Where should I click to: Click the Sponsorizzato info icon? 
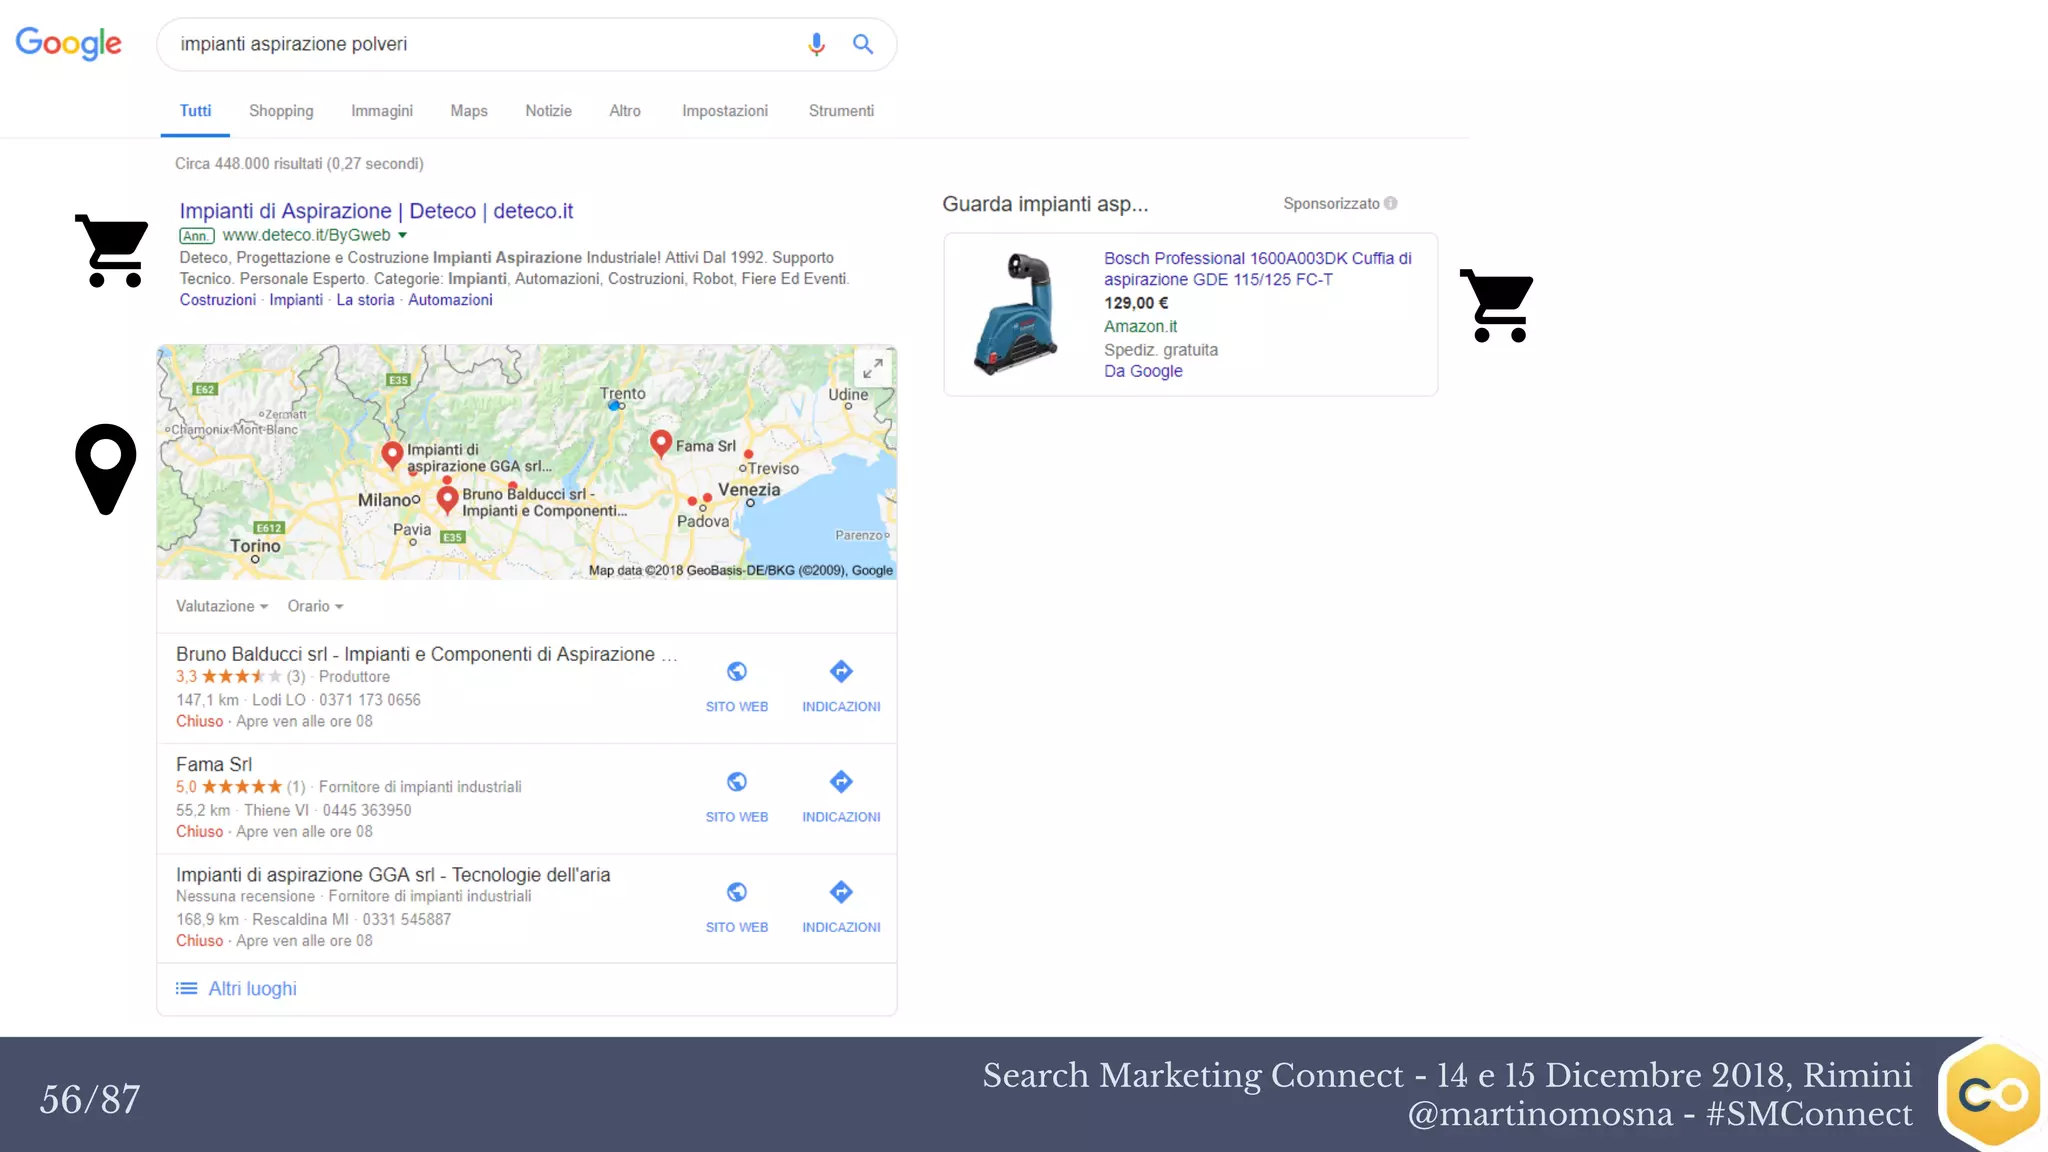pos(1390,204)
